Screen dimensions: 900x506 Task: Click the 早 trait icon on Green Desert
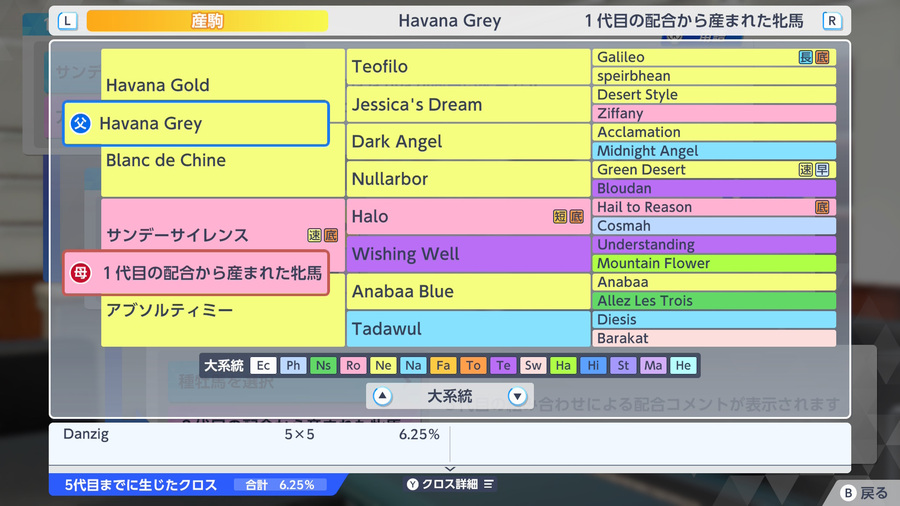coord(822,170)
